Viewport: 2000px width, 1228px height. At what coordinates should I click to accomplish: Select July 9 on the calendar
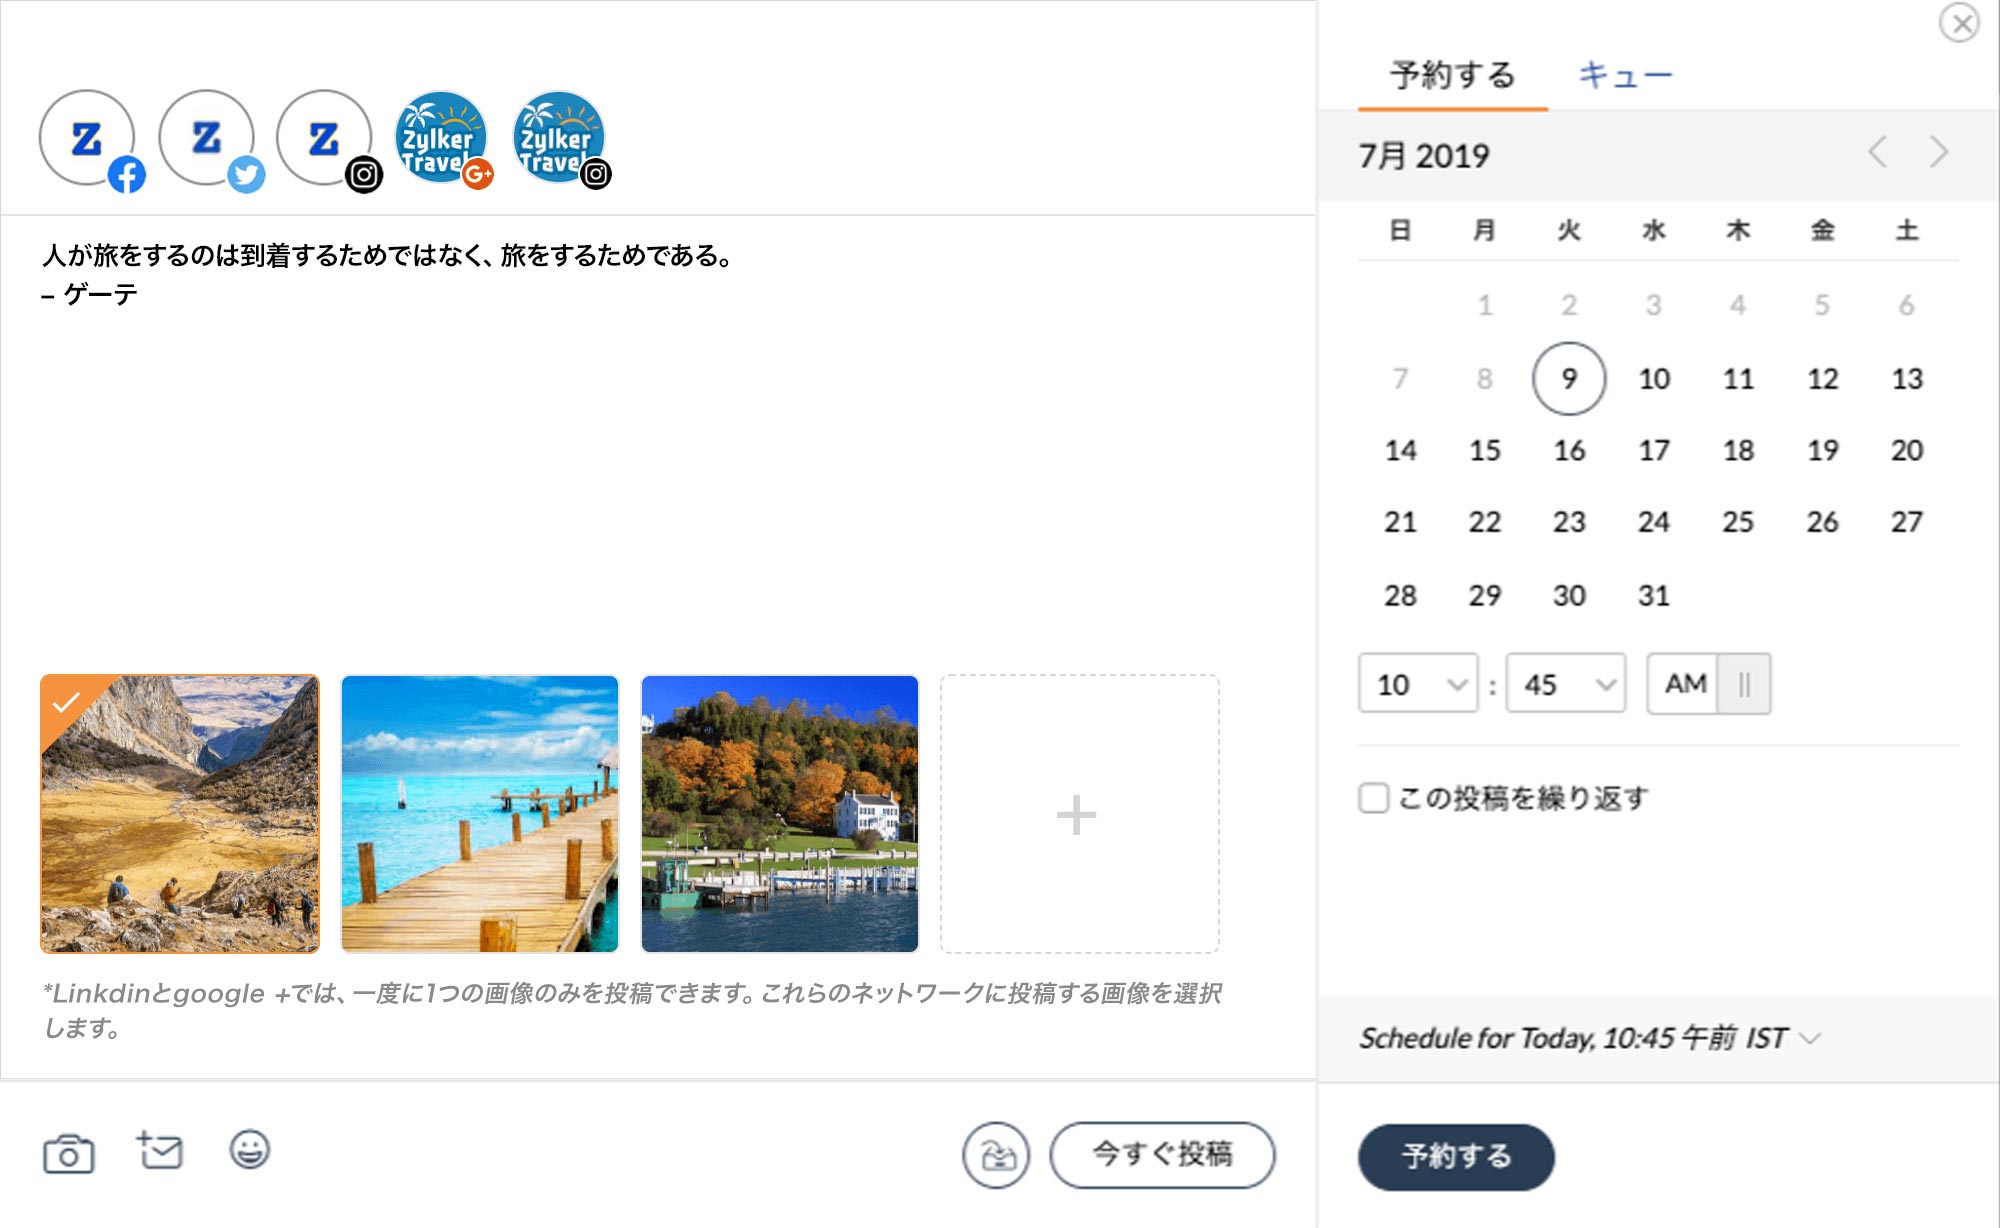(1569, 379)
